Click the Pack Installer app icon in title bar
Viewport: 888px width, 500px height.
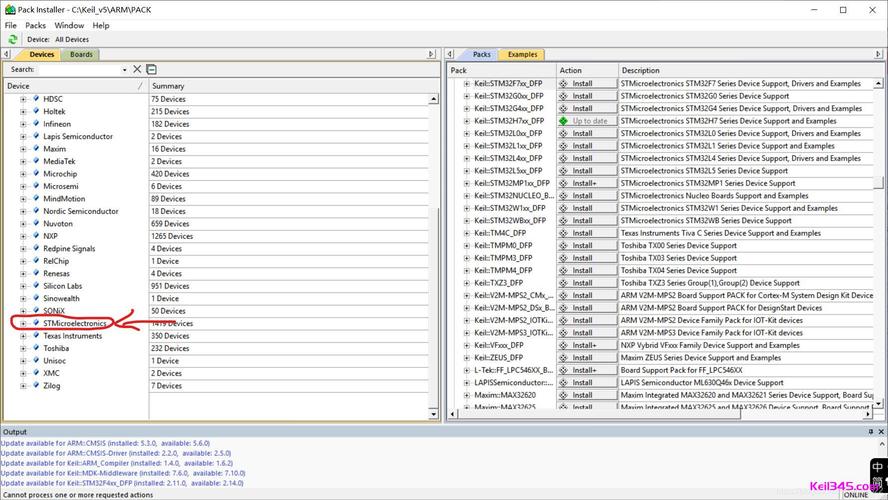tap(10, 10)
